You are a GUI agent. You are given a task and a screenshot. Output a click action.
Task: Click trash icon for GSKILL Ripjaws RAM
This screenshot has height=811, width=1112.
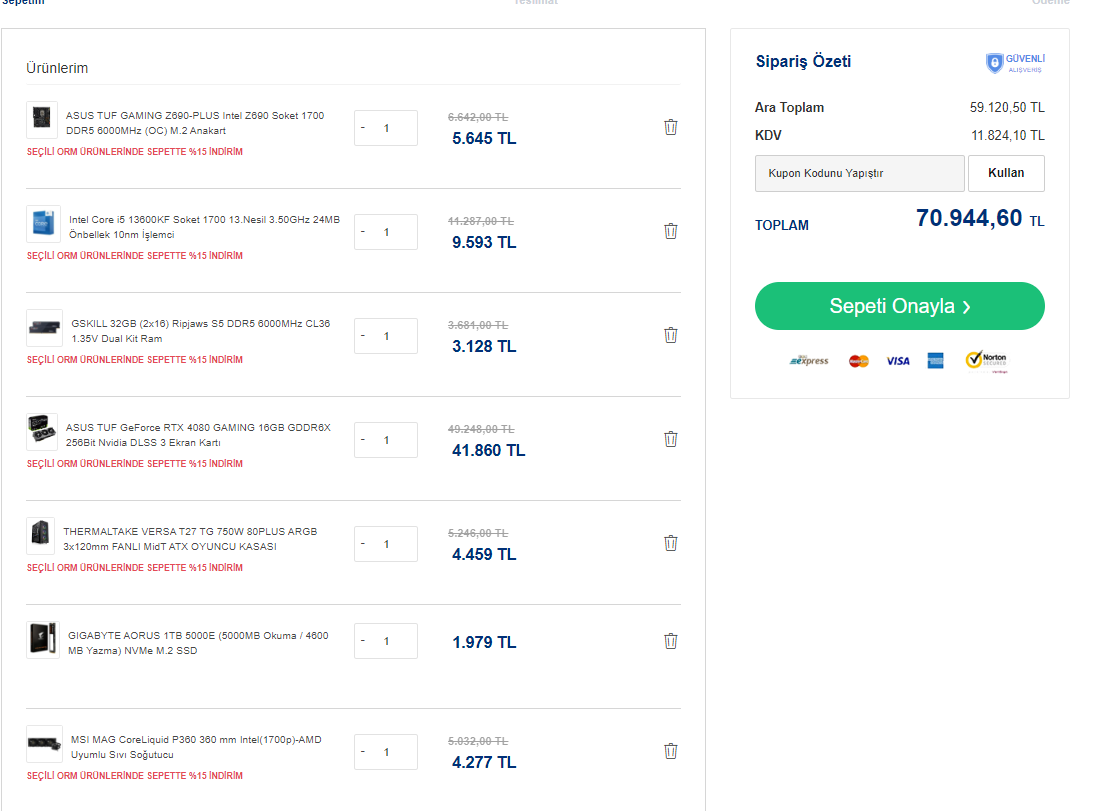click(671, 335)
